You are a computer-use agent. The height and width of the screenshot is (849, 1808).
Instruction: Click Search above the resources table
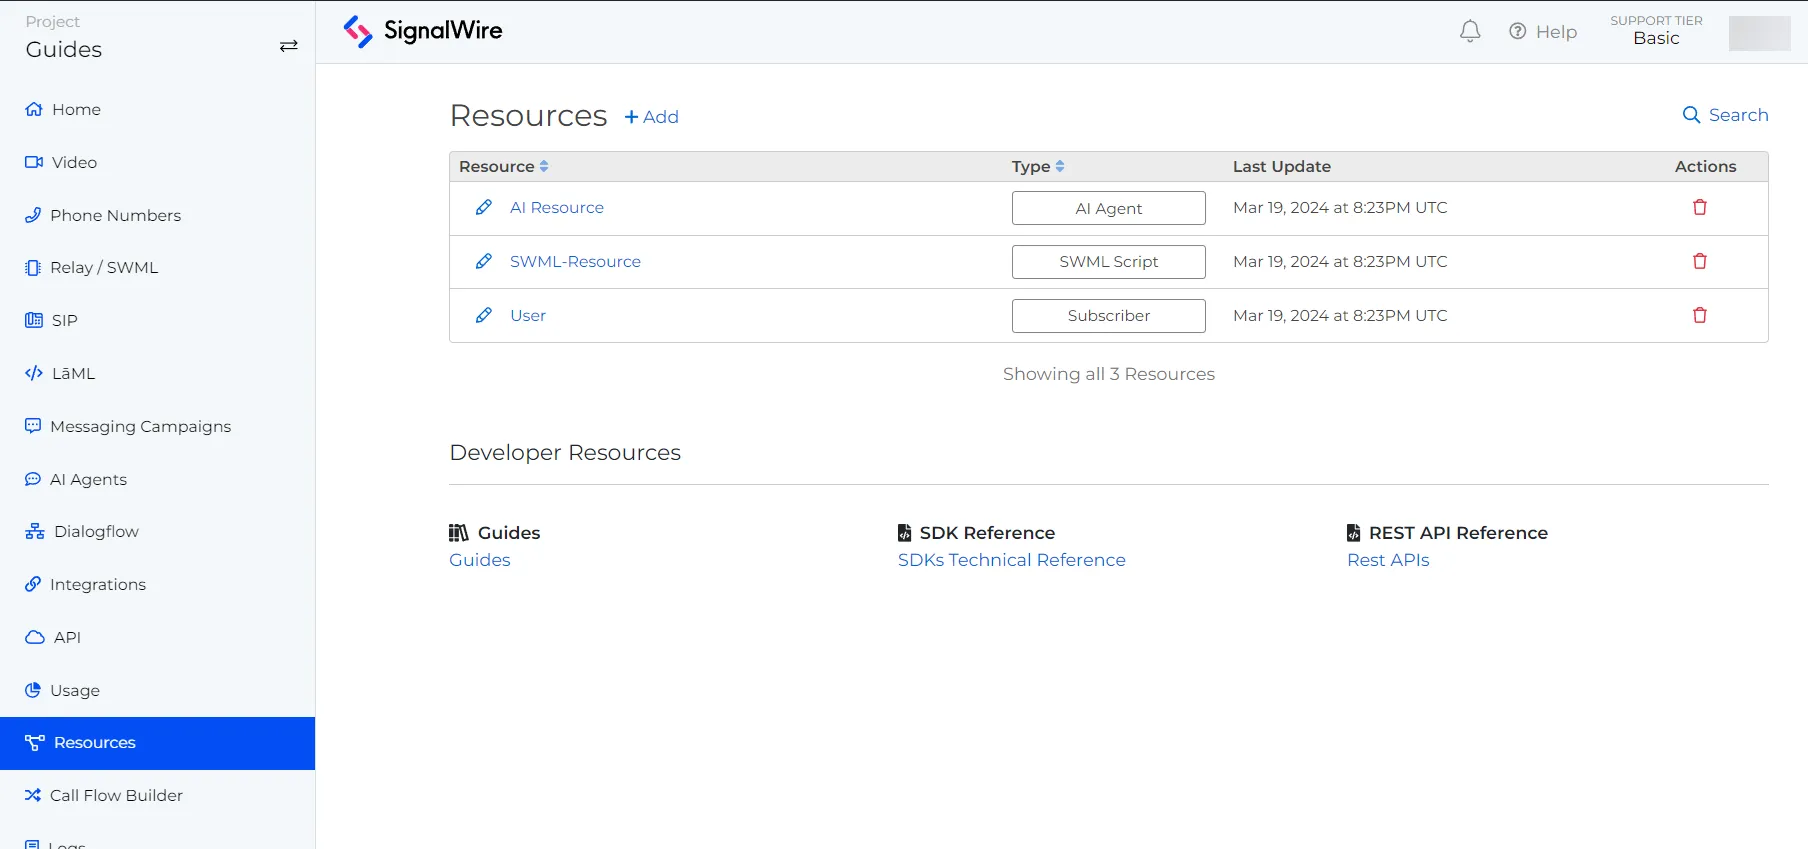pos(1726,115)
